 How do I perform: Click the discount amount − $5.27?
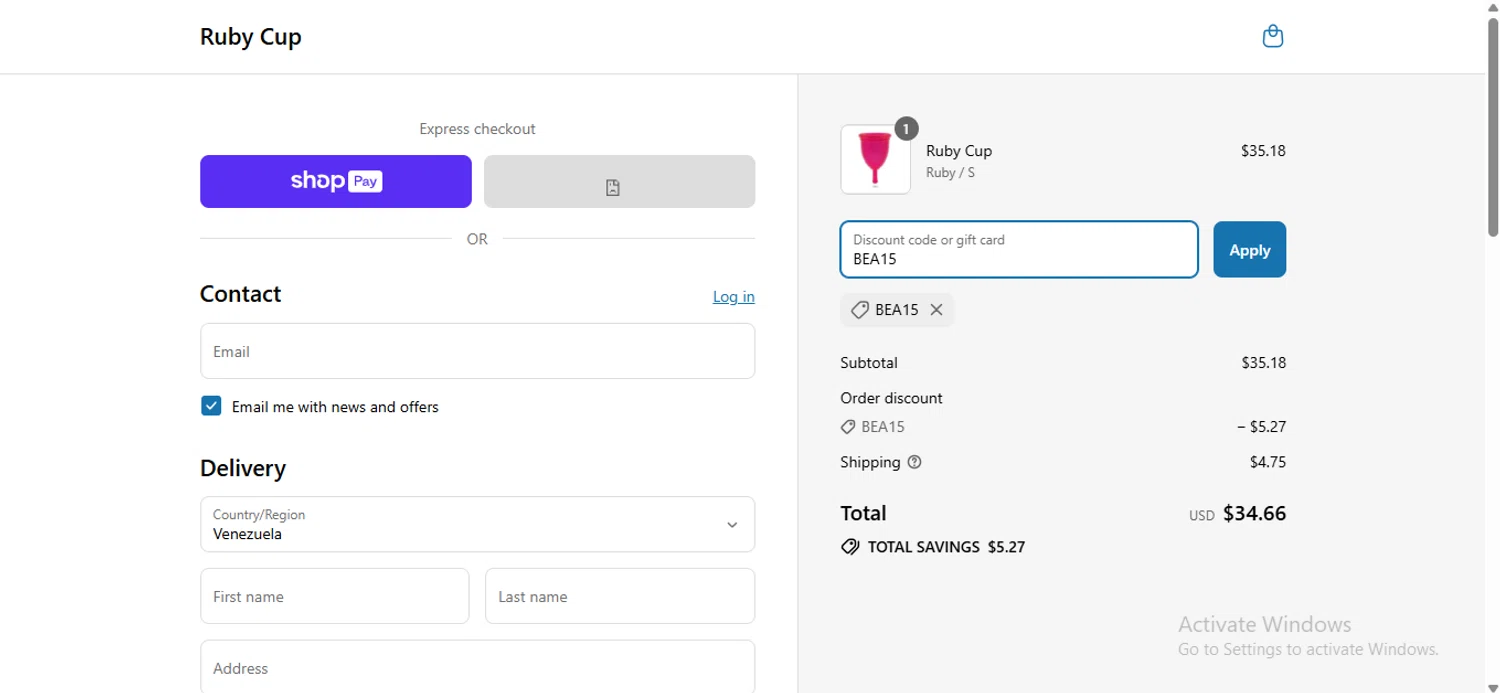pos(1261,427)
